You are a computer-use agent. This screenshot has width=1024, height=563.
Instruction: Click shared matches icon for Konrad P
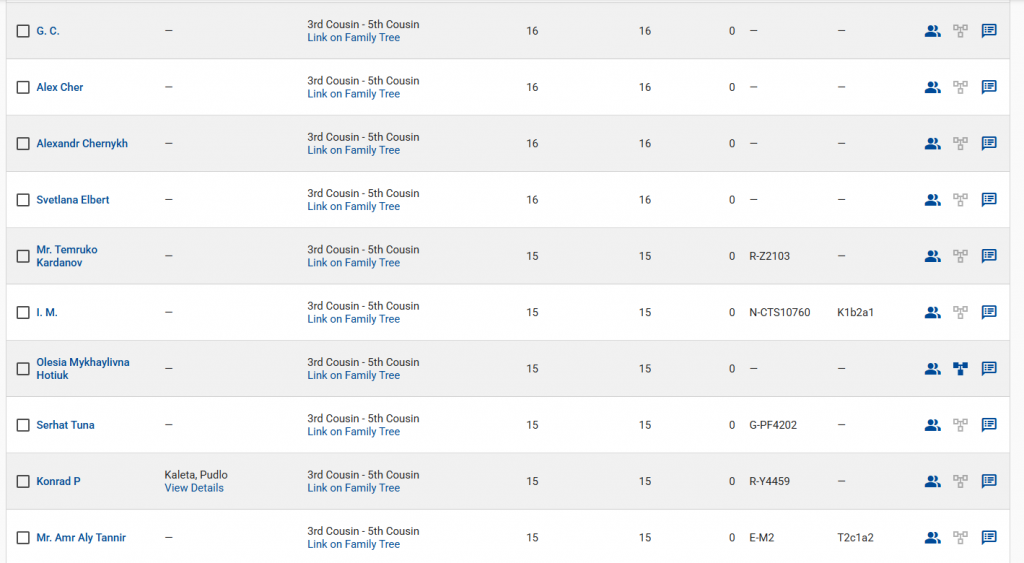[x=932, y=481]
